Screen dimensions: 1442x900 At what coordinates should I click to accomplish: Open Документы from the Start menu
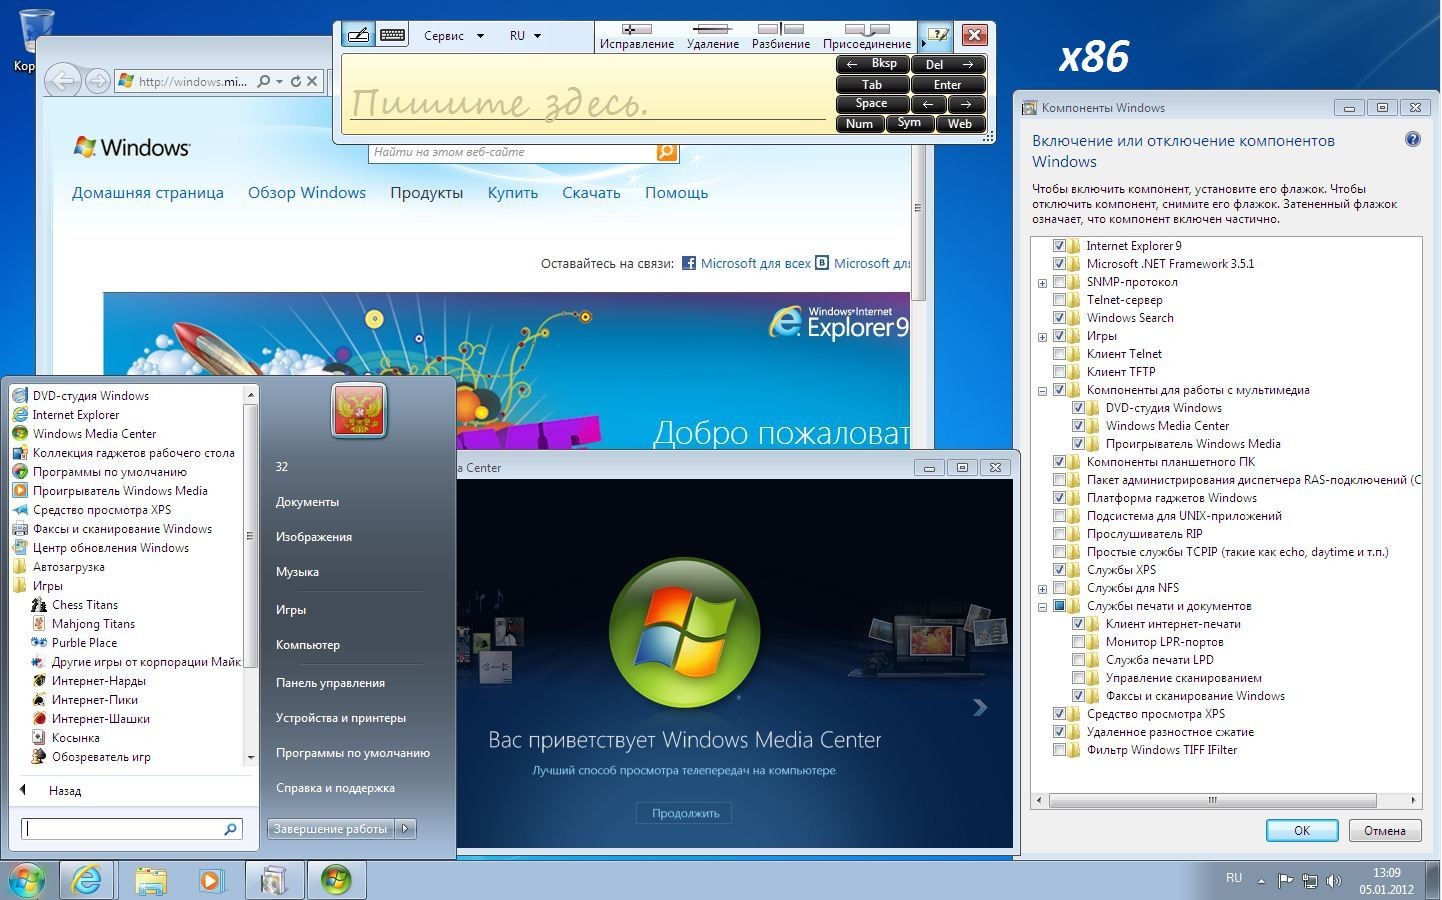point(307,502)
